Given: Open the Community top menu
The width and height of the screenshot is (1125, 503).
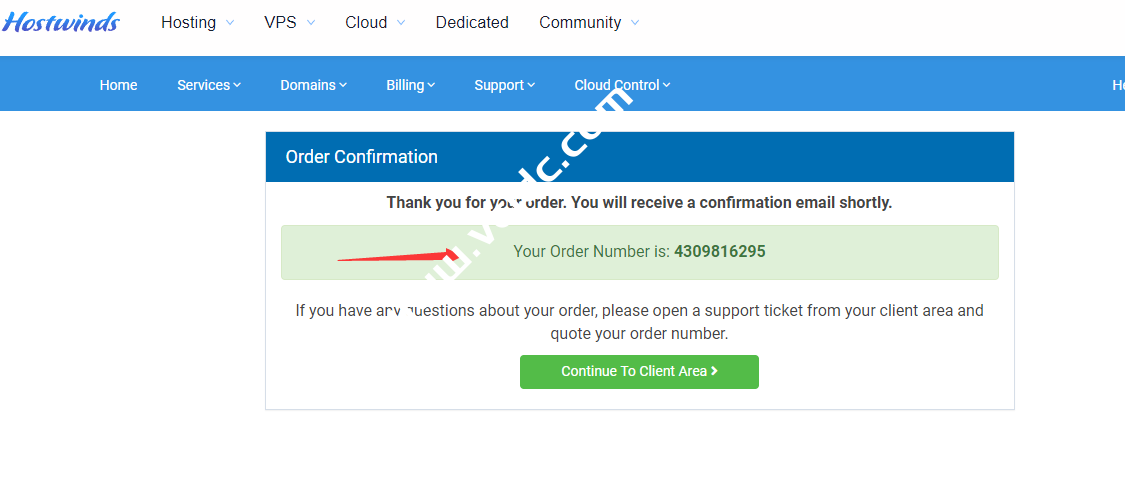Looking at the screenshot, I should pyautogui.click(x=580, y=22).
